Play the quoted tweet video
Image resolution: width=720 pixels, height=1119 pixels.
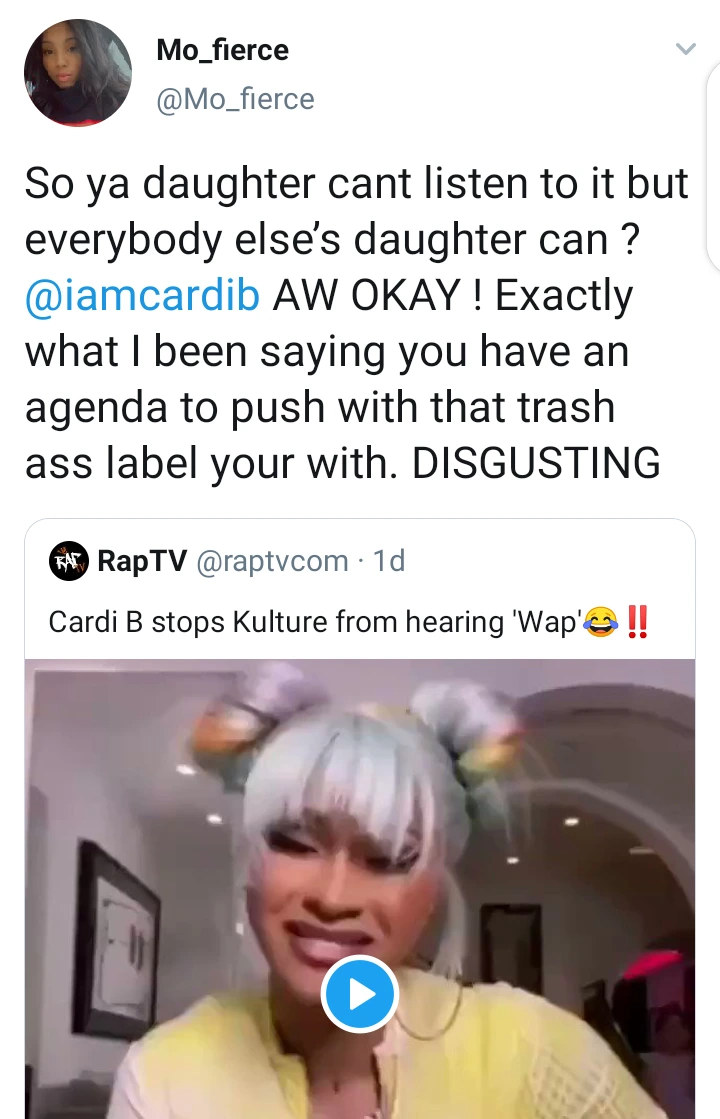(x=359, y=994)
